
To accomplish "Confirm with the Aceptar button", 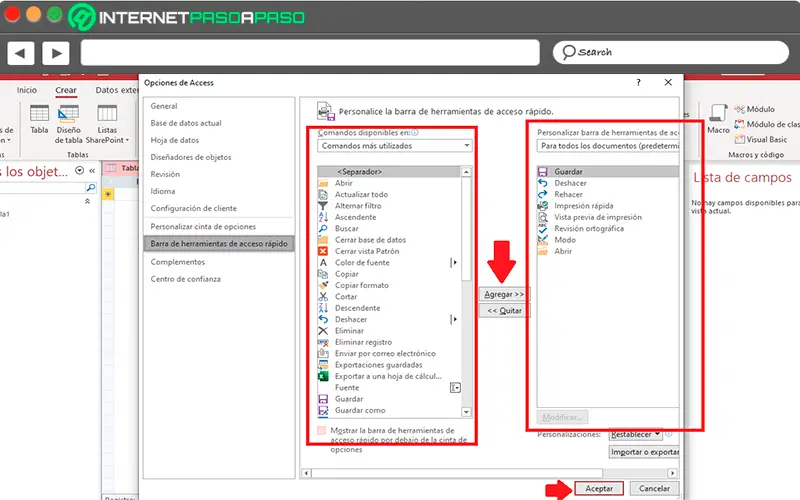I will click(598, 489).
